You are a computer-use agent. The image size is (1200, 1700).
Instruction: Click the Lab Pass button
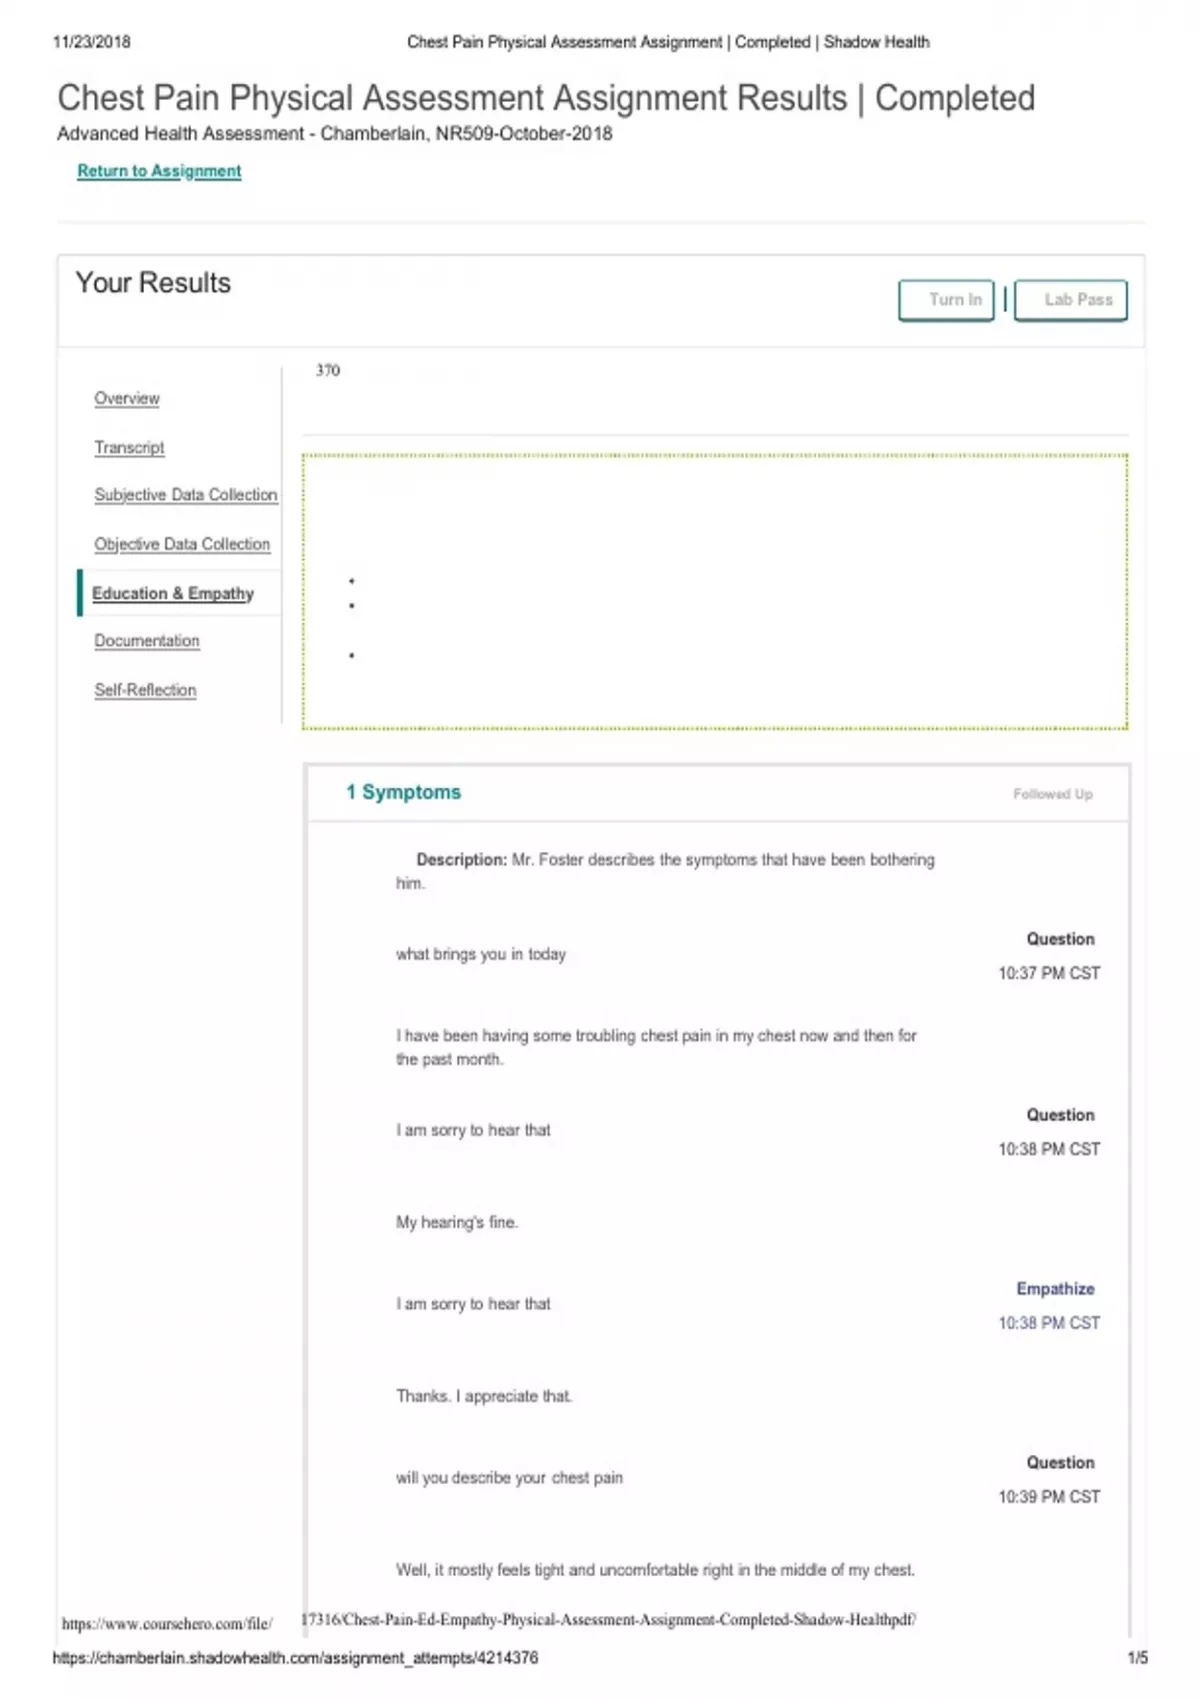[x=1070, y=300]
